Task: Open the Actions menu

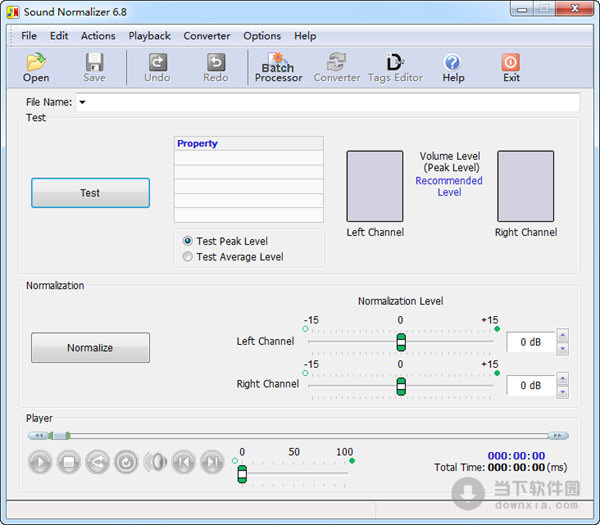Action: (x=98, y=36)
